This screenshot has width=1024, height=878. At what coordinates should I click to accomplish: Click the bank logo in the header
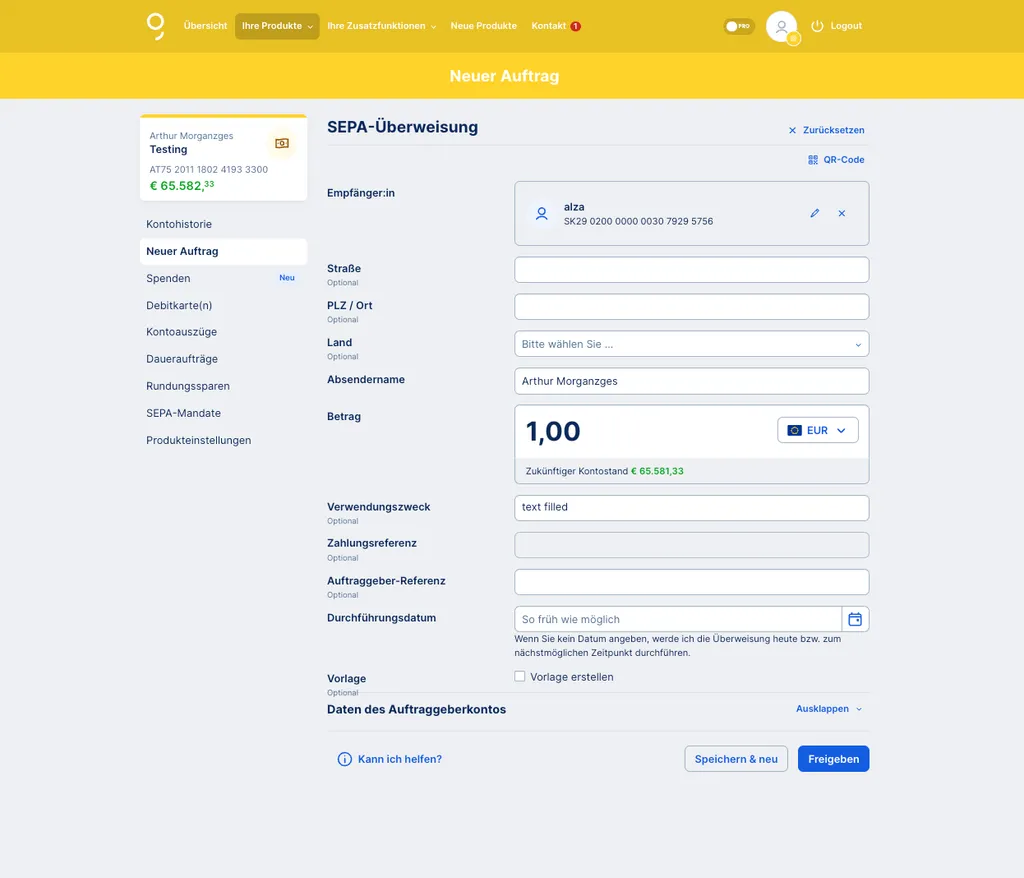pos(155,26)
